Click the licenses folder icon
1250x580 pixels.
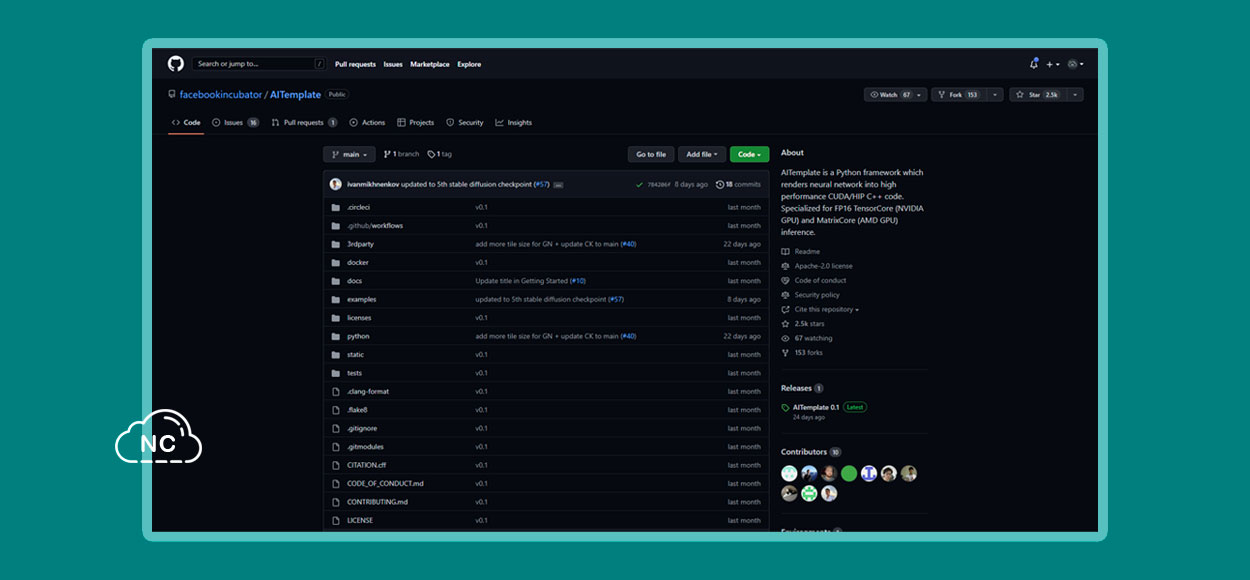pos(336,318)
